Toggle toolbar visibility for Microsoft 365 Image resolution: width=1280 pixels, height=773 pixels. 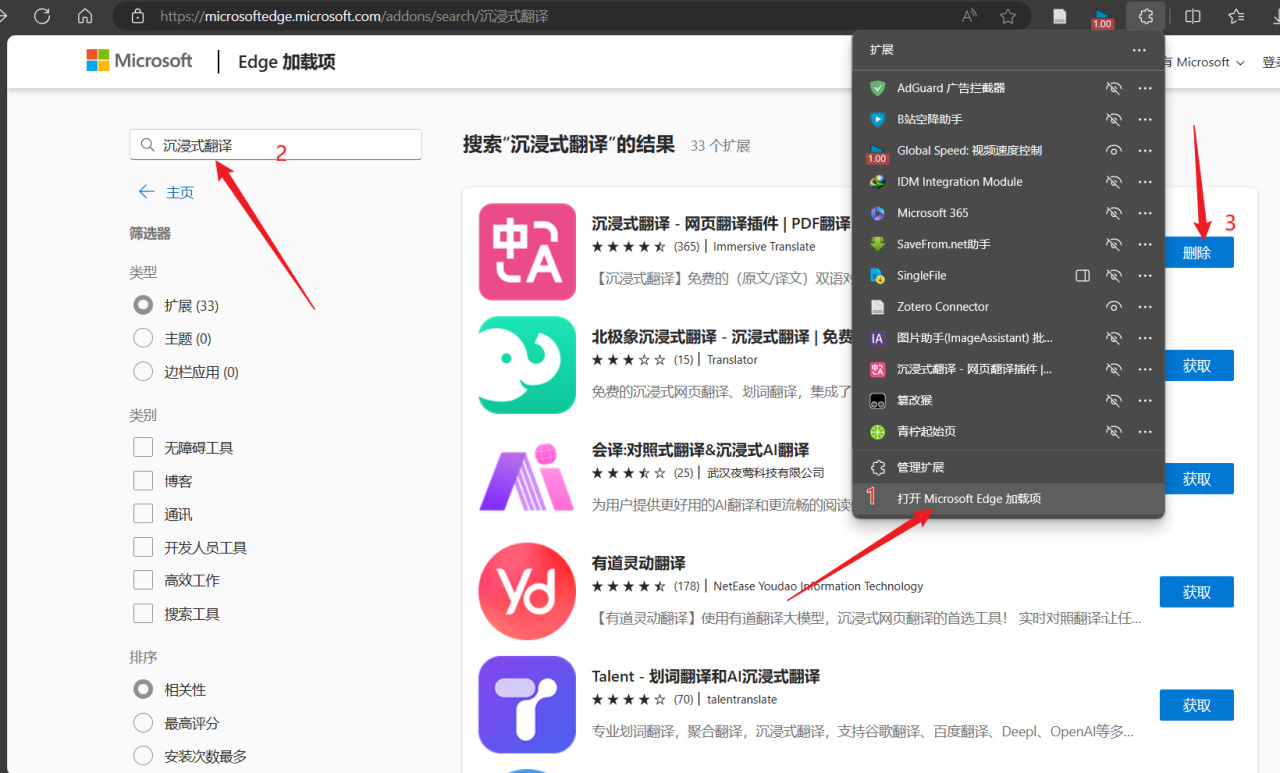coord(1113,213)
